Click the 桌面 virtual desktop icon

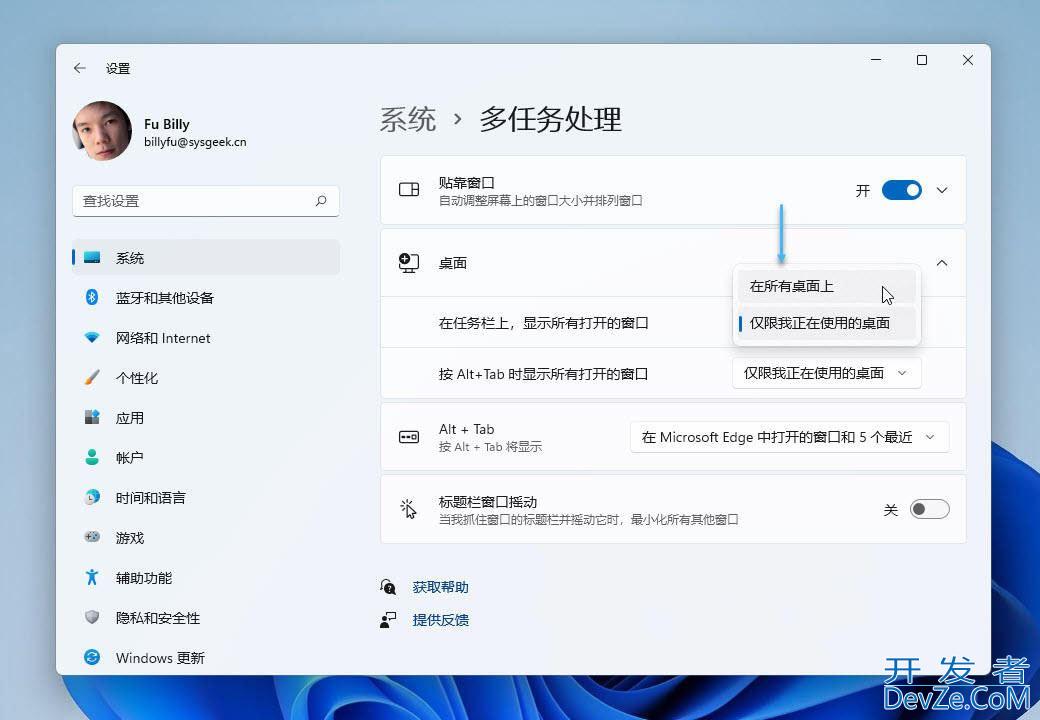tap(409, 263)
